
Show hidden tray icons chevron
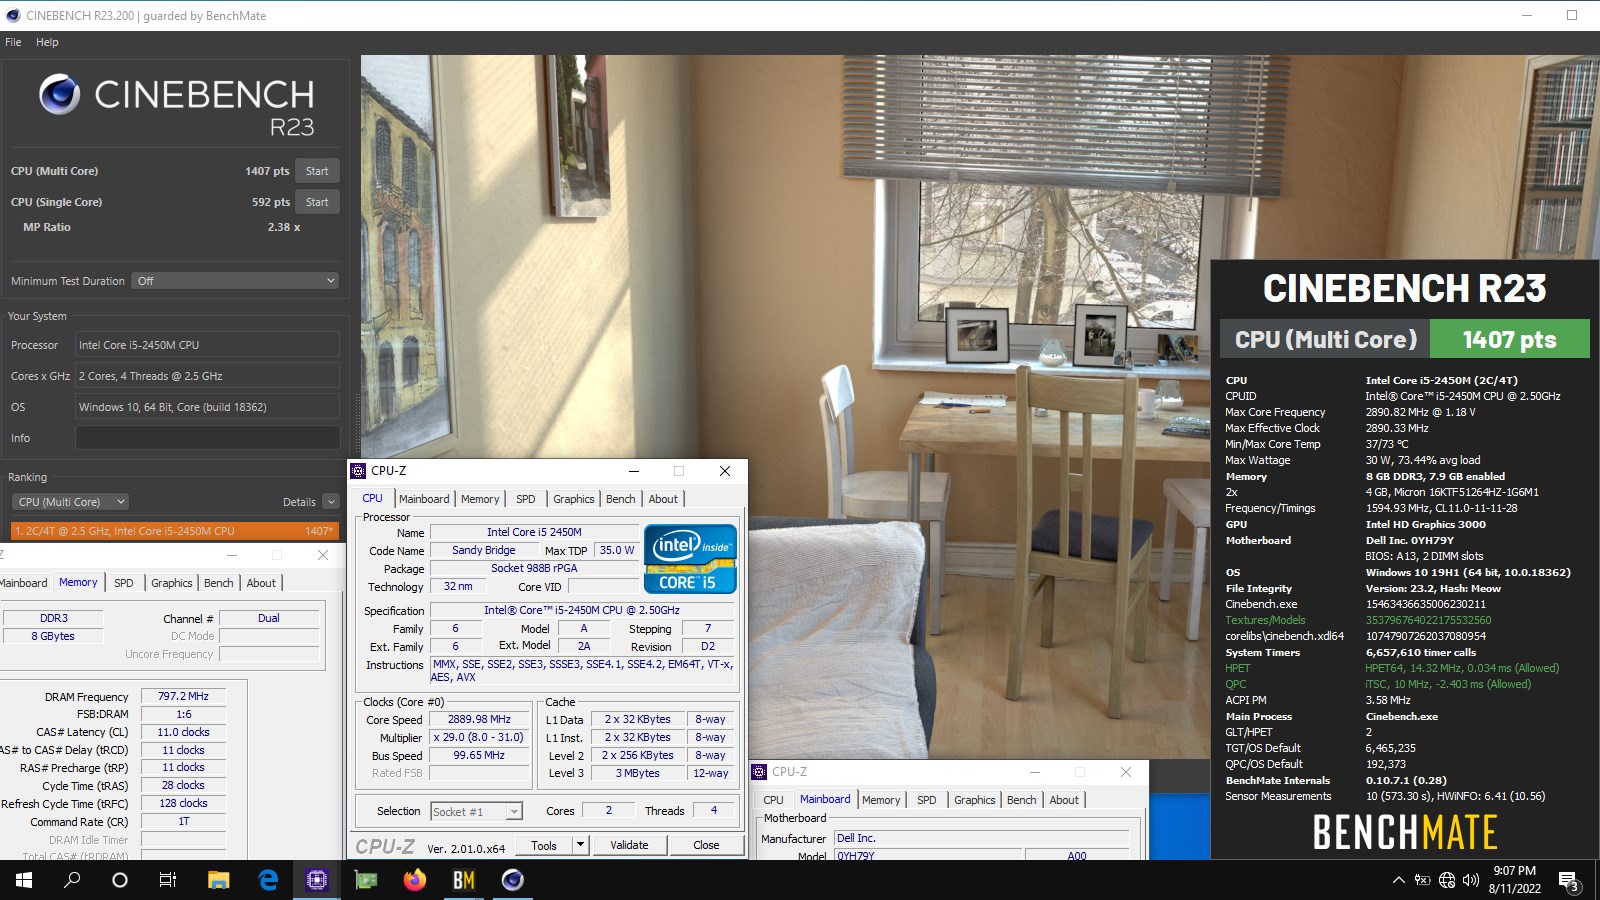[1398, 880]
